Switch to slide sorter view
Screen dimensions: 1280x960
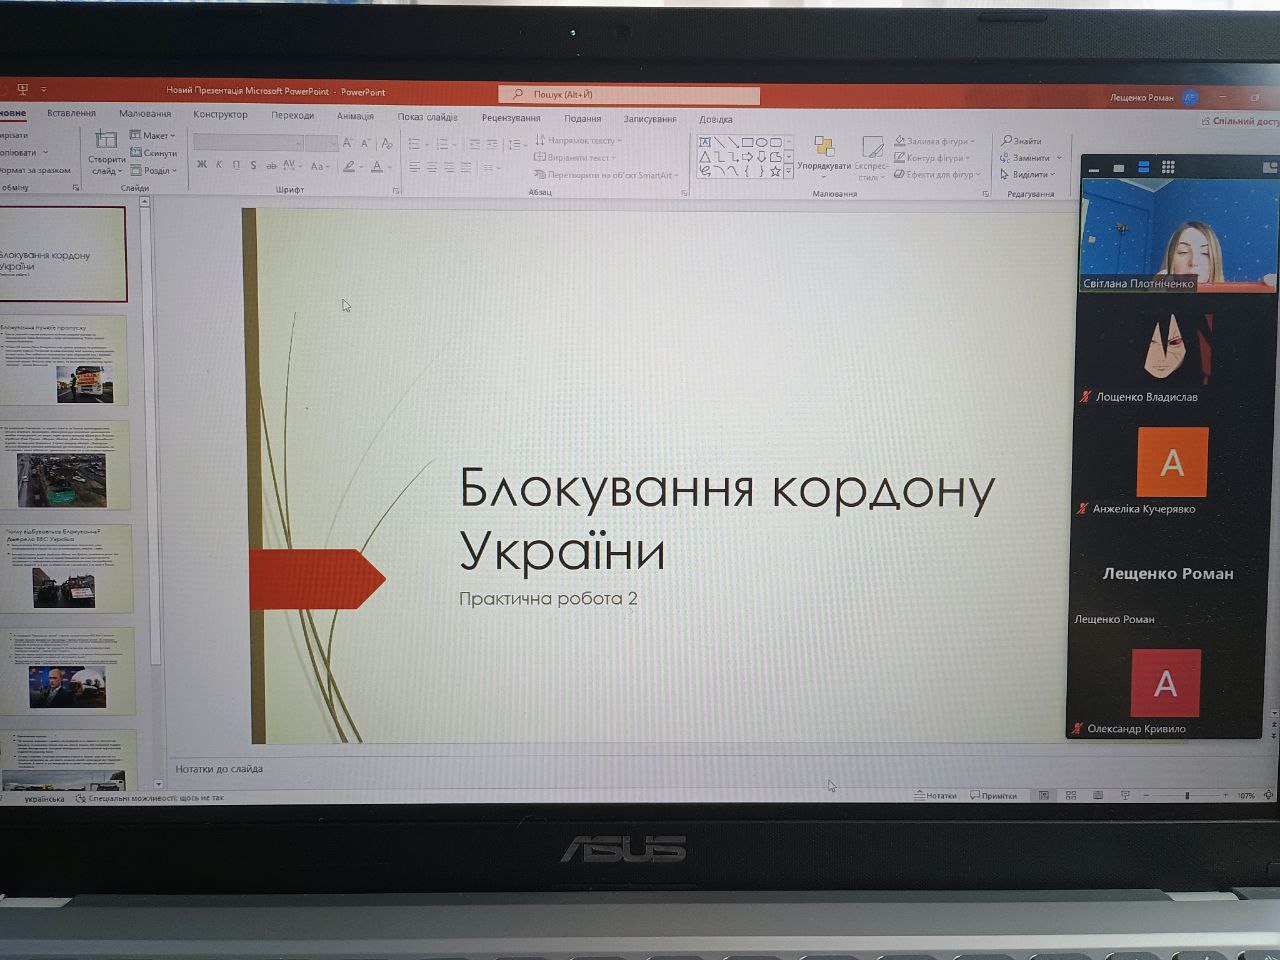click(x=1071, y=795)
